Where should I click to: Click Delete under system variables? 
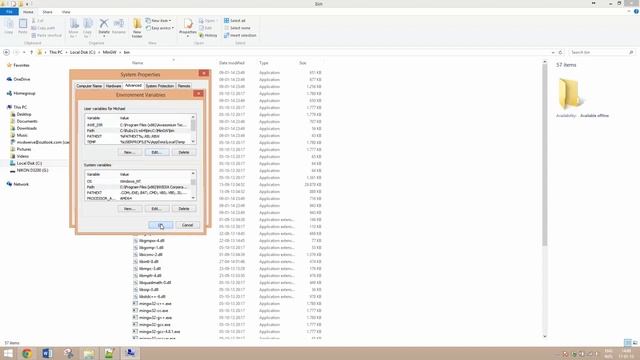184,209
